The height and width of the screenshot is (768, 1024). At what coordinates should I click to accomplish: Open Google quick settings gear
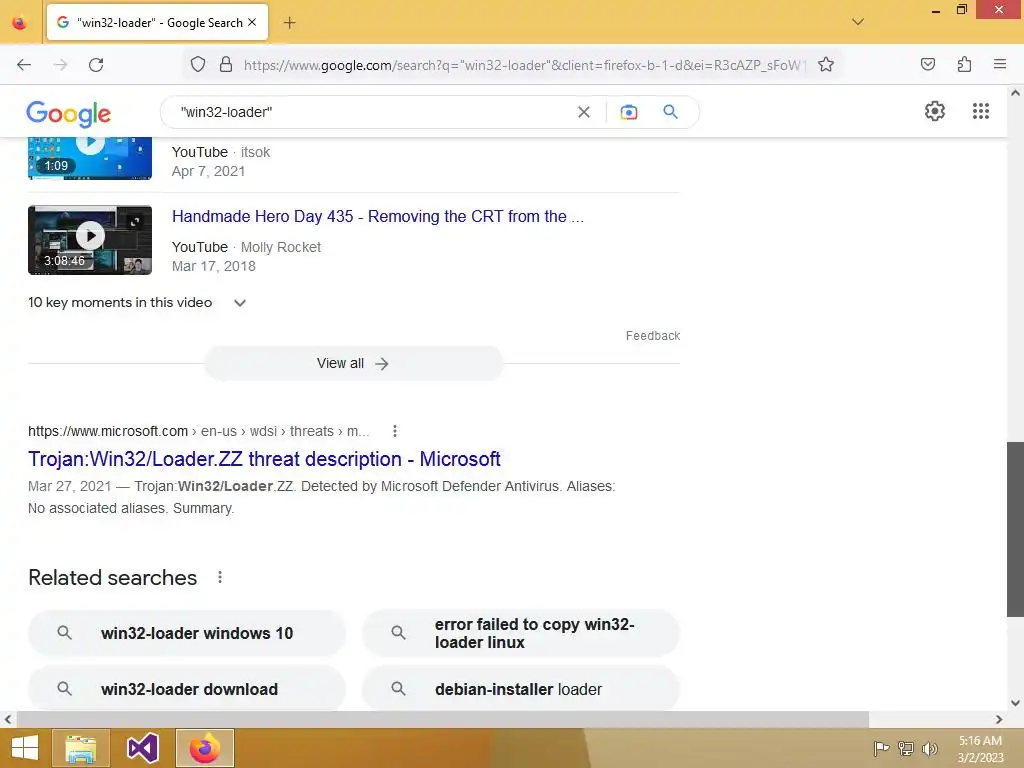click(x=935, y=111)
